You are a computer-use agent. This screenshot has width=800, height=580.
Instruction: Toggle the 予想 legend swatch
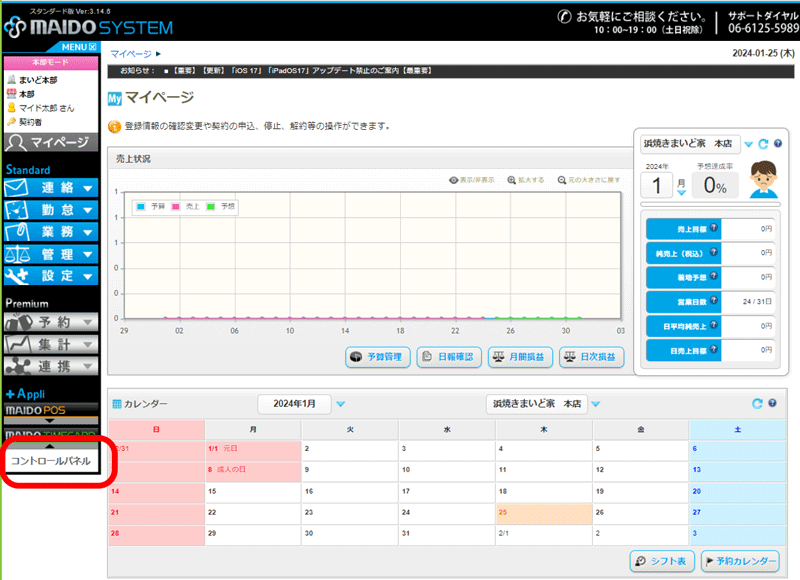[x=210, y=207]
